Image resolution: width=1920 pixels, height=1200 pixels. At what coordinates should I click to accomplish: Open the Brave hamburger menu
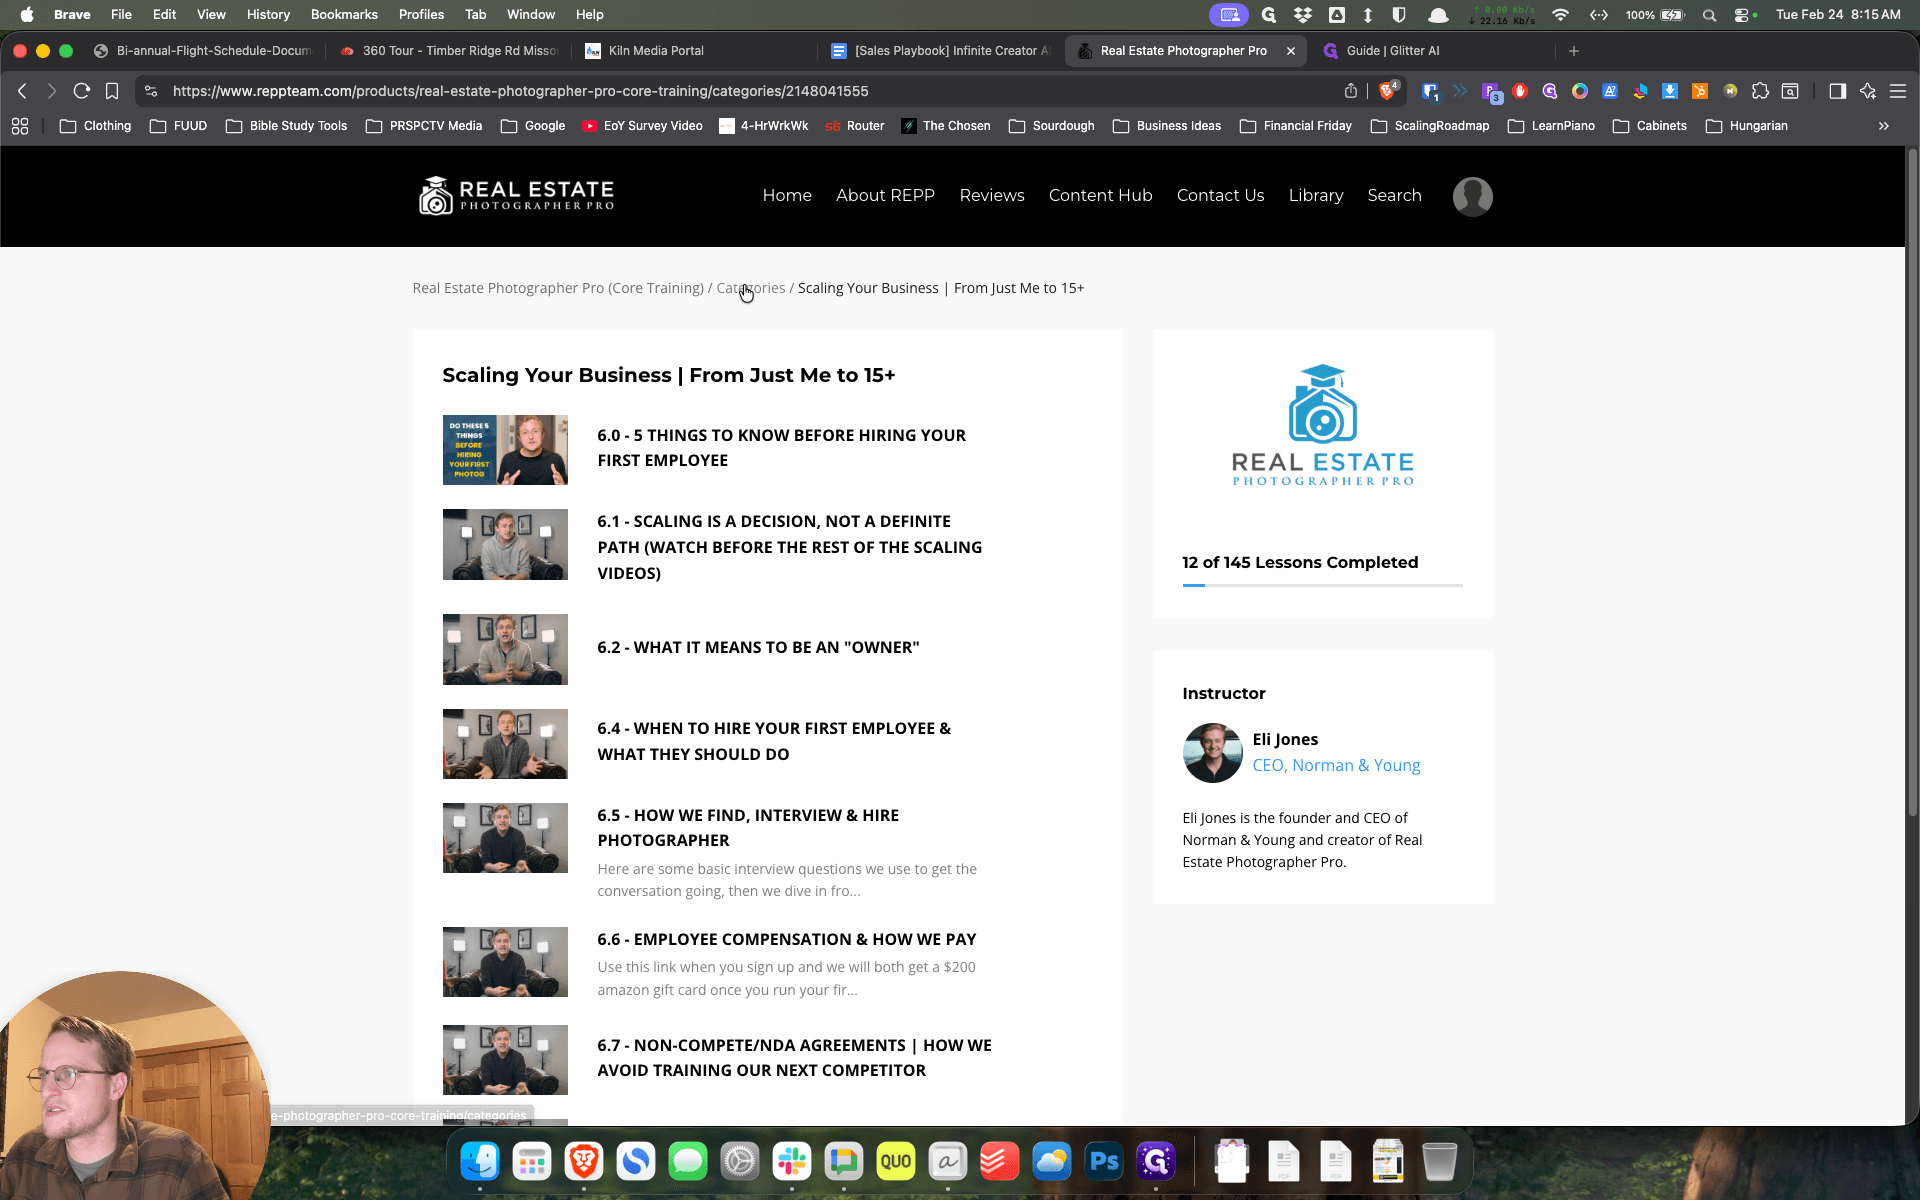tap(1897, 91)
